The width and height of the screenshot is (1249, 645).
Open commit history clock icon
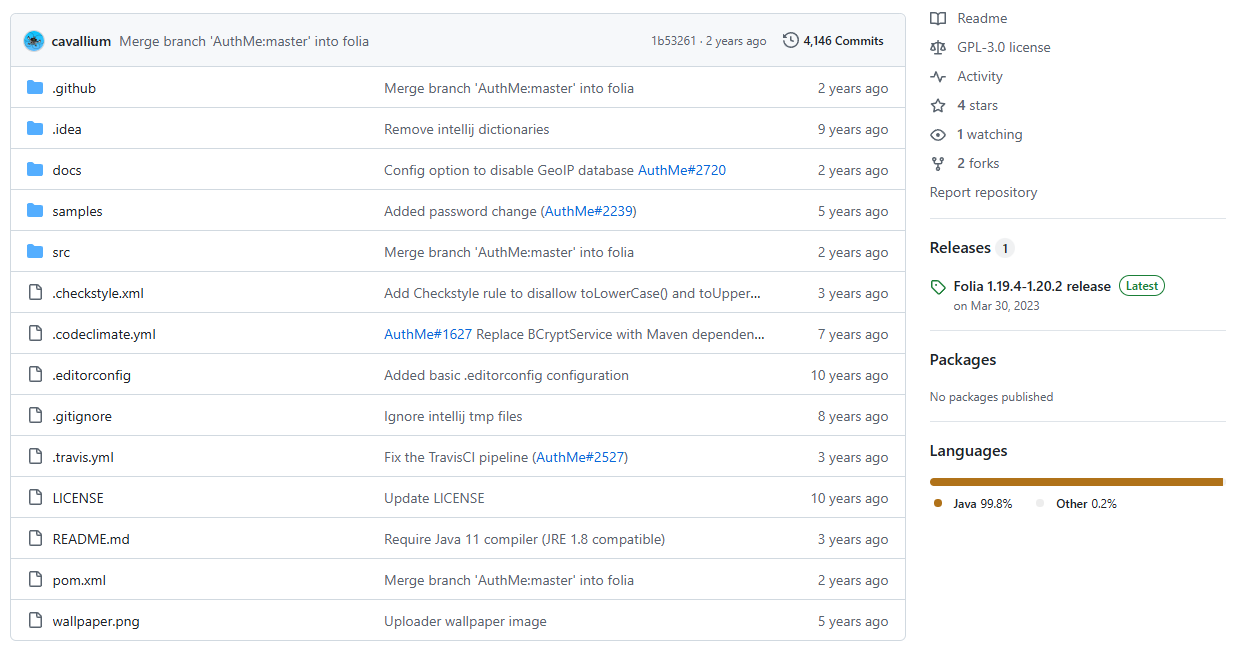[x=791, y=41]
